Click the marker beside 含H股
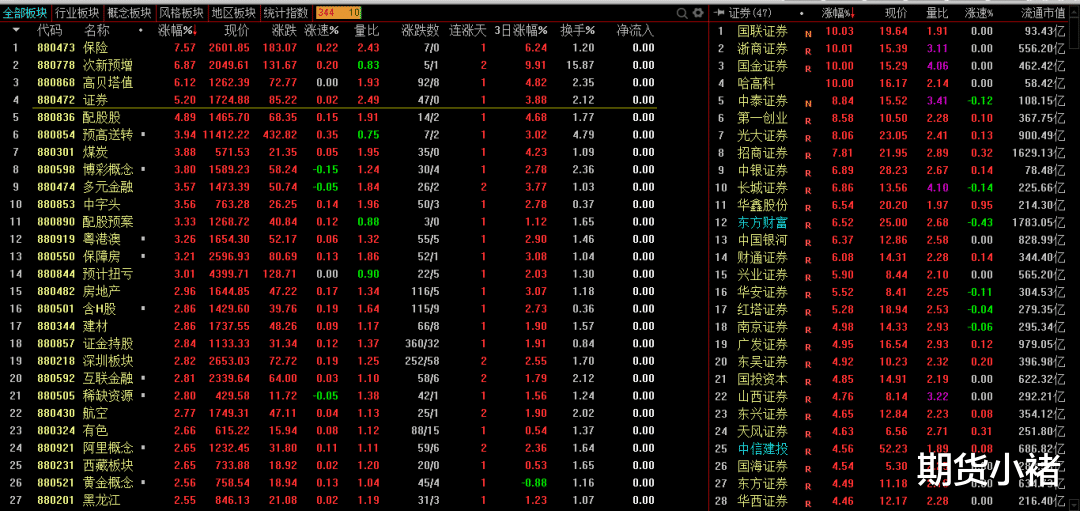1080x511 pixels. pyautogui.click(x=143, y=309)
